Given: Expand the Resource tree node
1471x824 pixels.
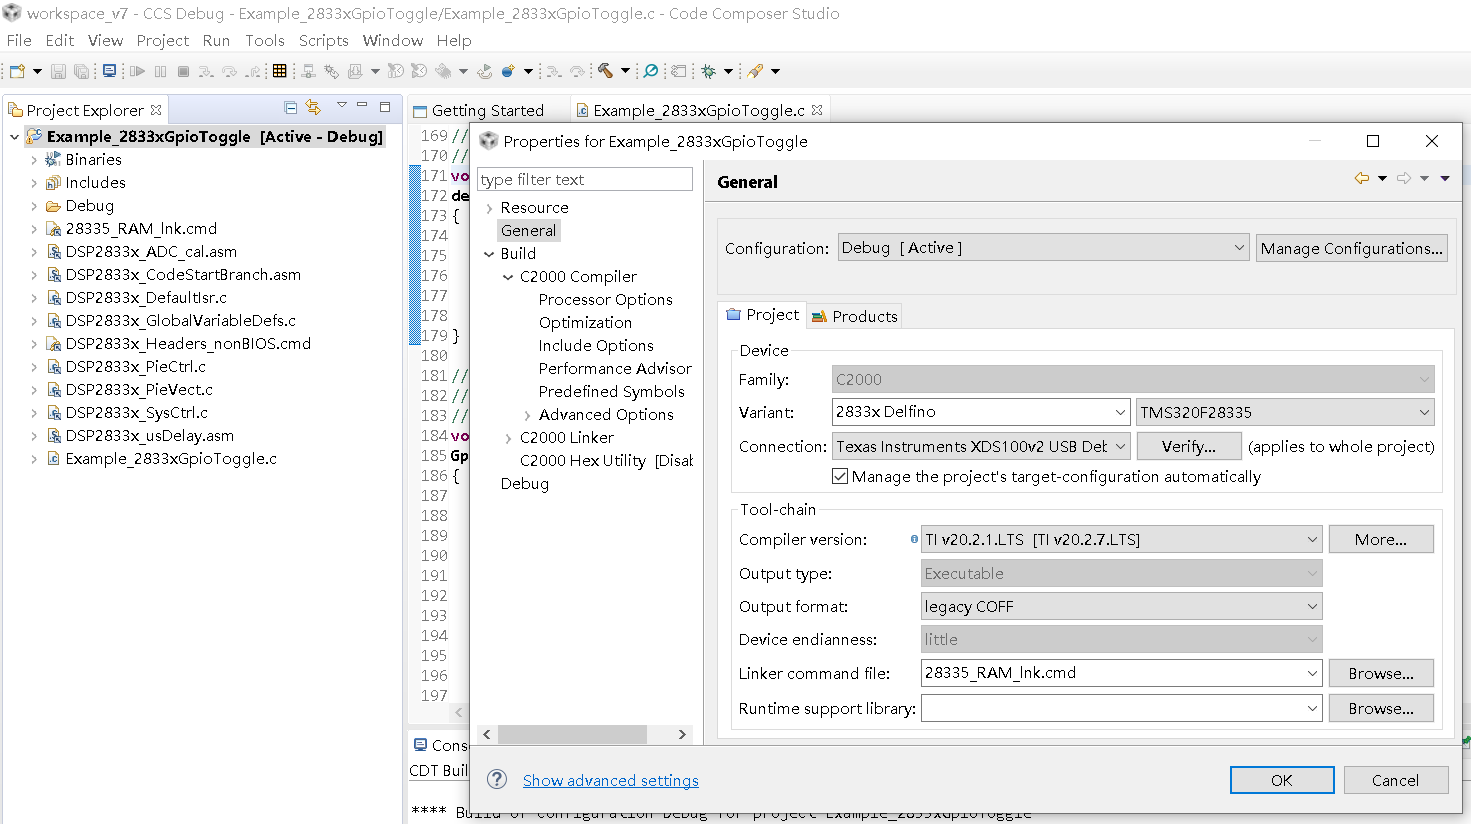Looking at the screenshot, I should [489, 208].
